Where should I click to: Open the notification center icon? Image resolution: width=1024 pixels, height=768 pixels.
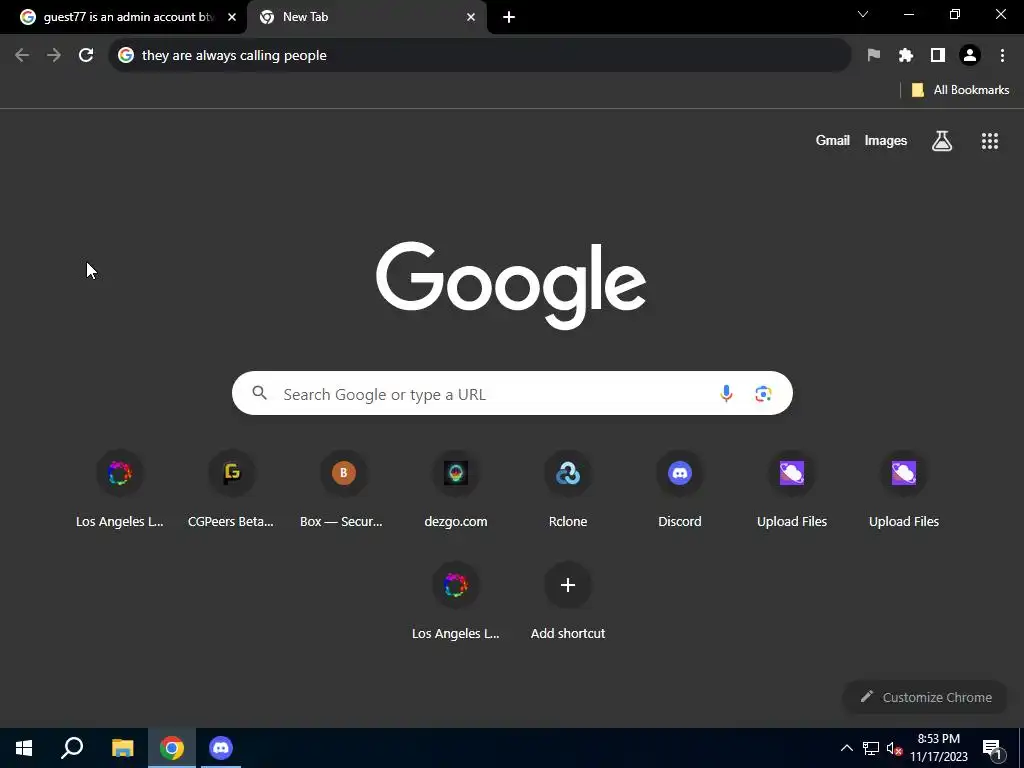click(992, 748)
